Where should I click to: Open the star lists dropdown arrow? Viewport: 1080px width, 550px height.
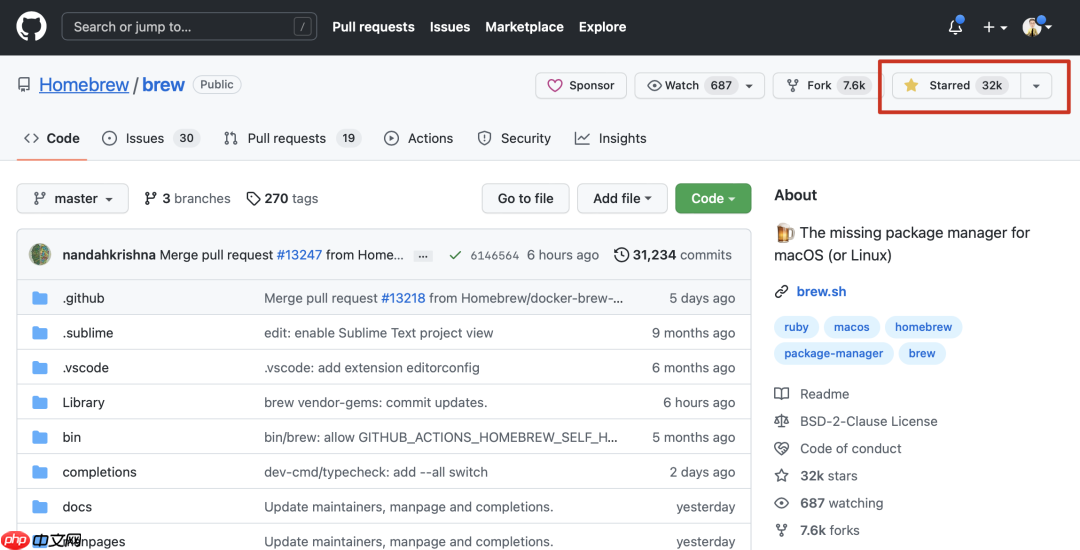click(x=1036, y=86)
